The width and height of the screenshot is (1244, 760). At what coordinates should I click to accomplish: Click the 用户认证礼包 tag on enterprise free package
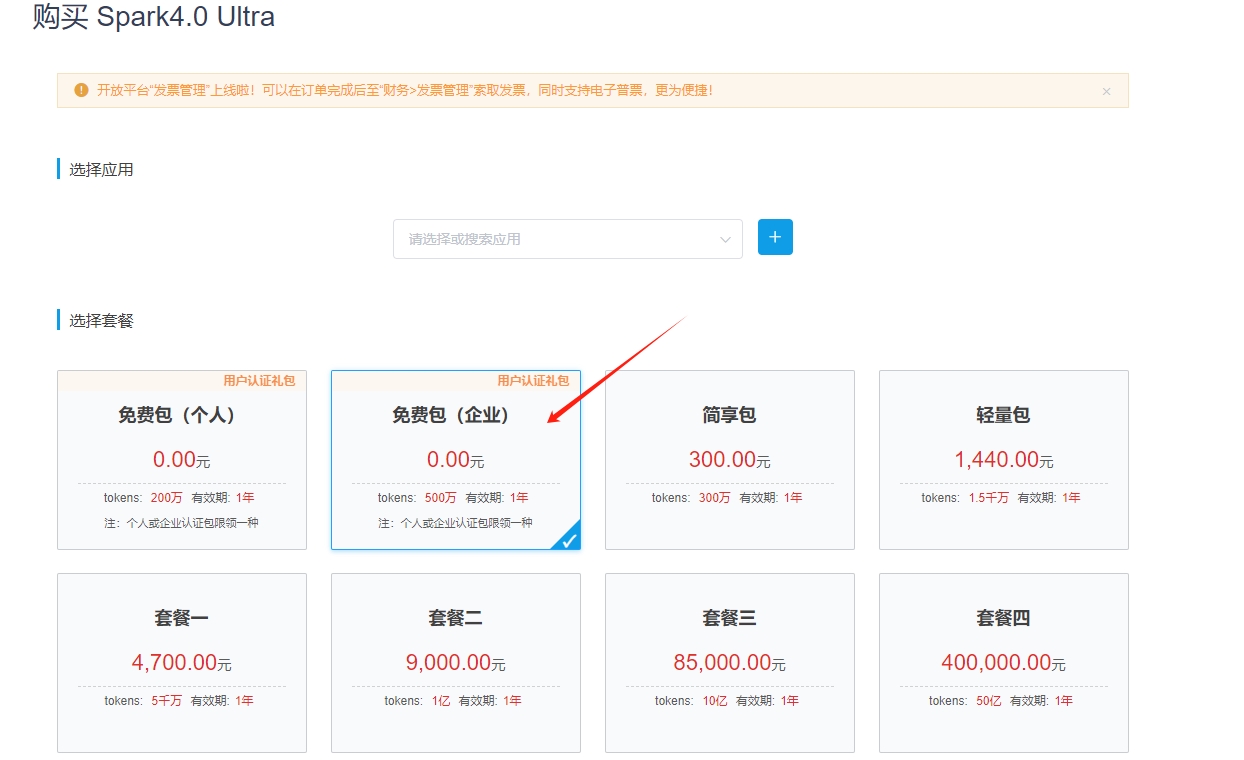click(x=533, y=381)
